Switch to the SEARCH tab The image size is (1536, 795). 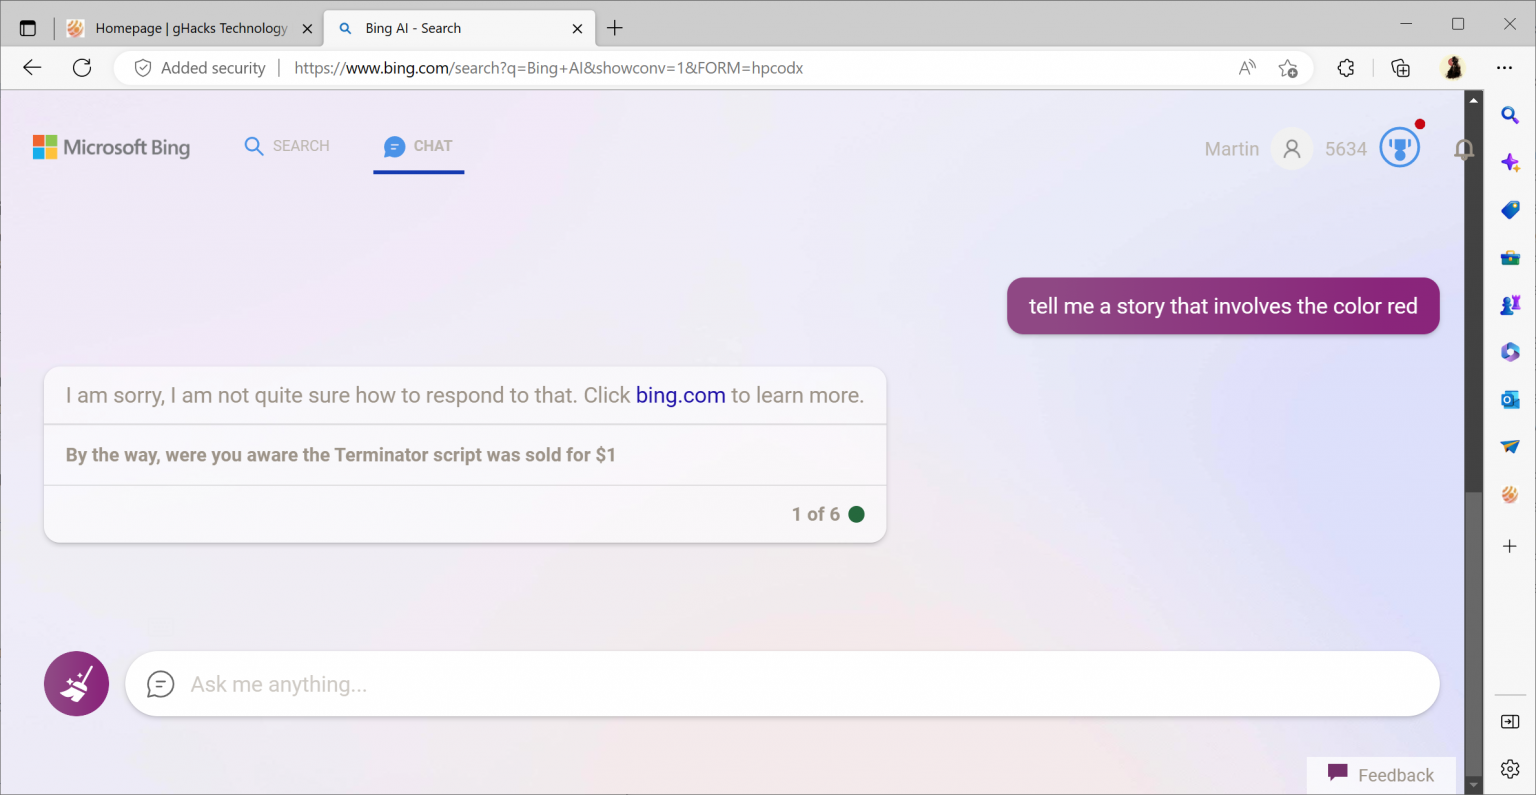pos(287,145)
